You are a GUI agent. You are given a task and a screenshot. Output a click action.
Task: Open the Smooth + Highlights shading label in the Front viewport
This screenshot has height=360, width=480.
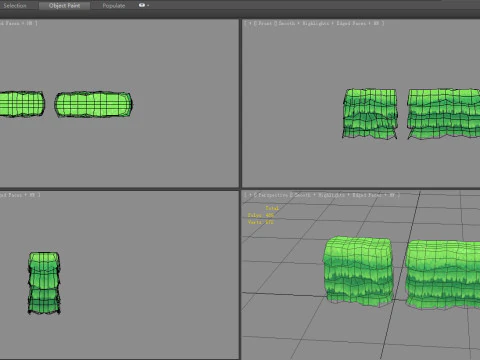(304, 23)
